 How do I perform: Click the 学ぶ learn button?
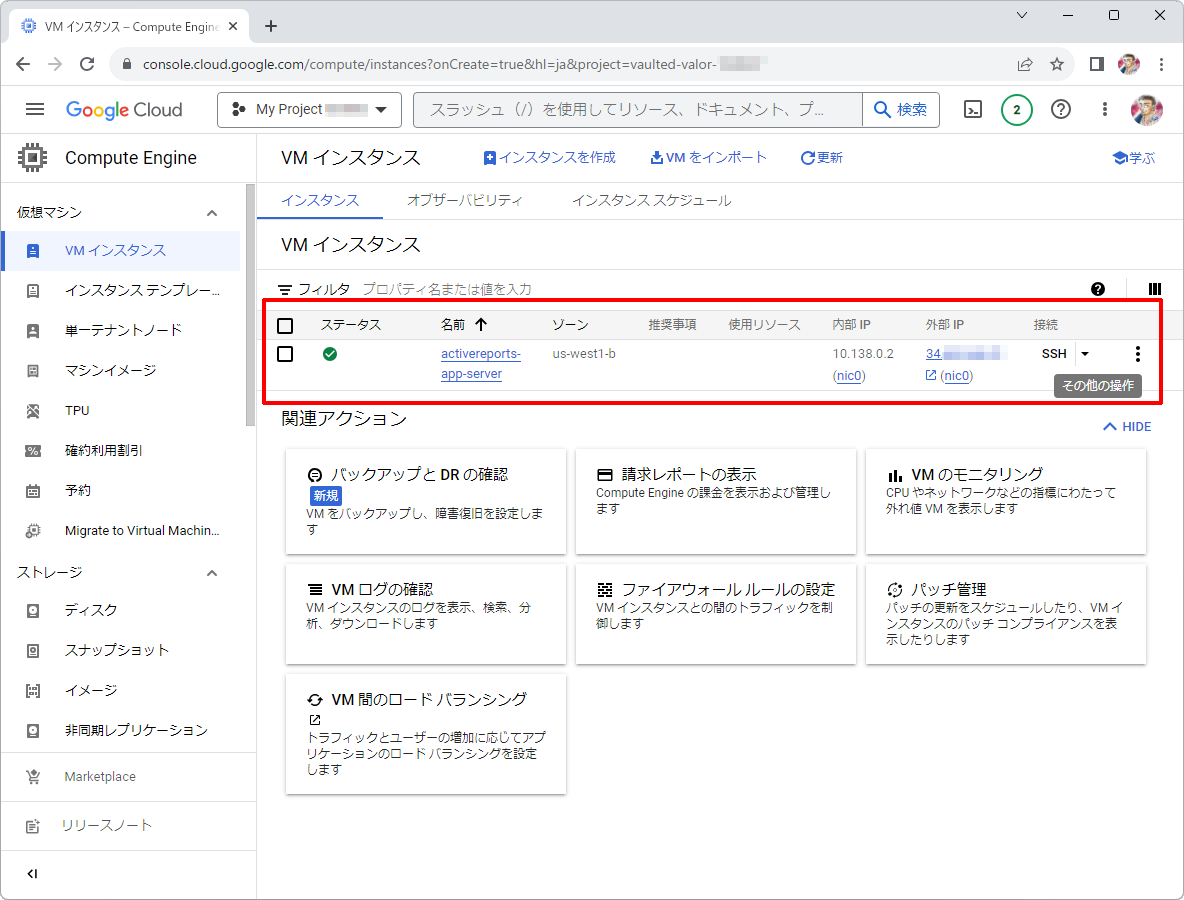point(1134,158)
